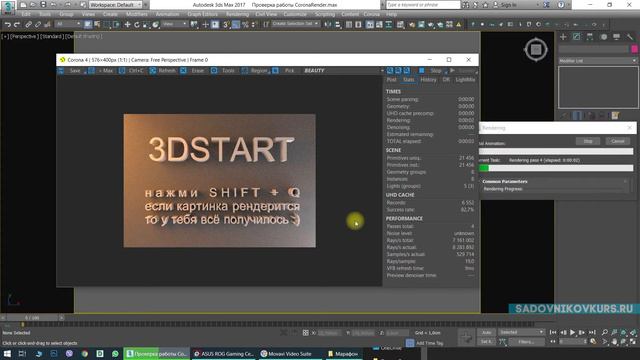
Task: Toggle Window/Crossing selection mode
Action: pyautogui.click(x=116, y=24)
